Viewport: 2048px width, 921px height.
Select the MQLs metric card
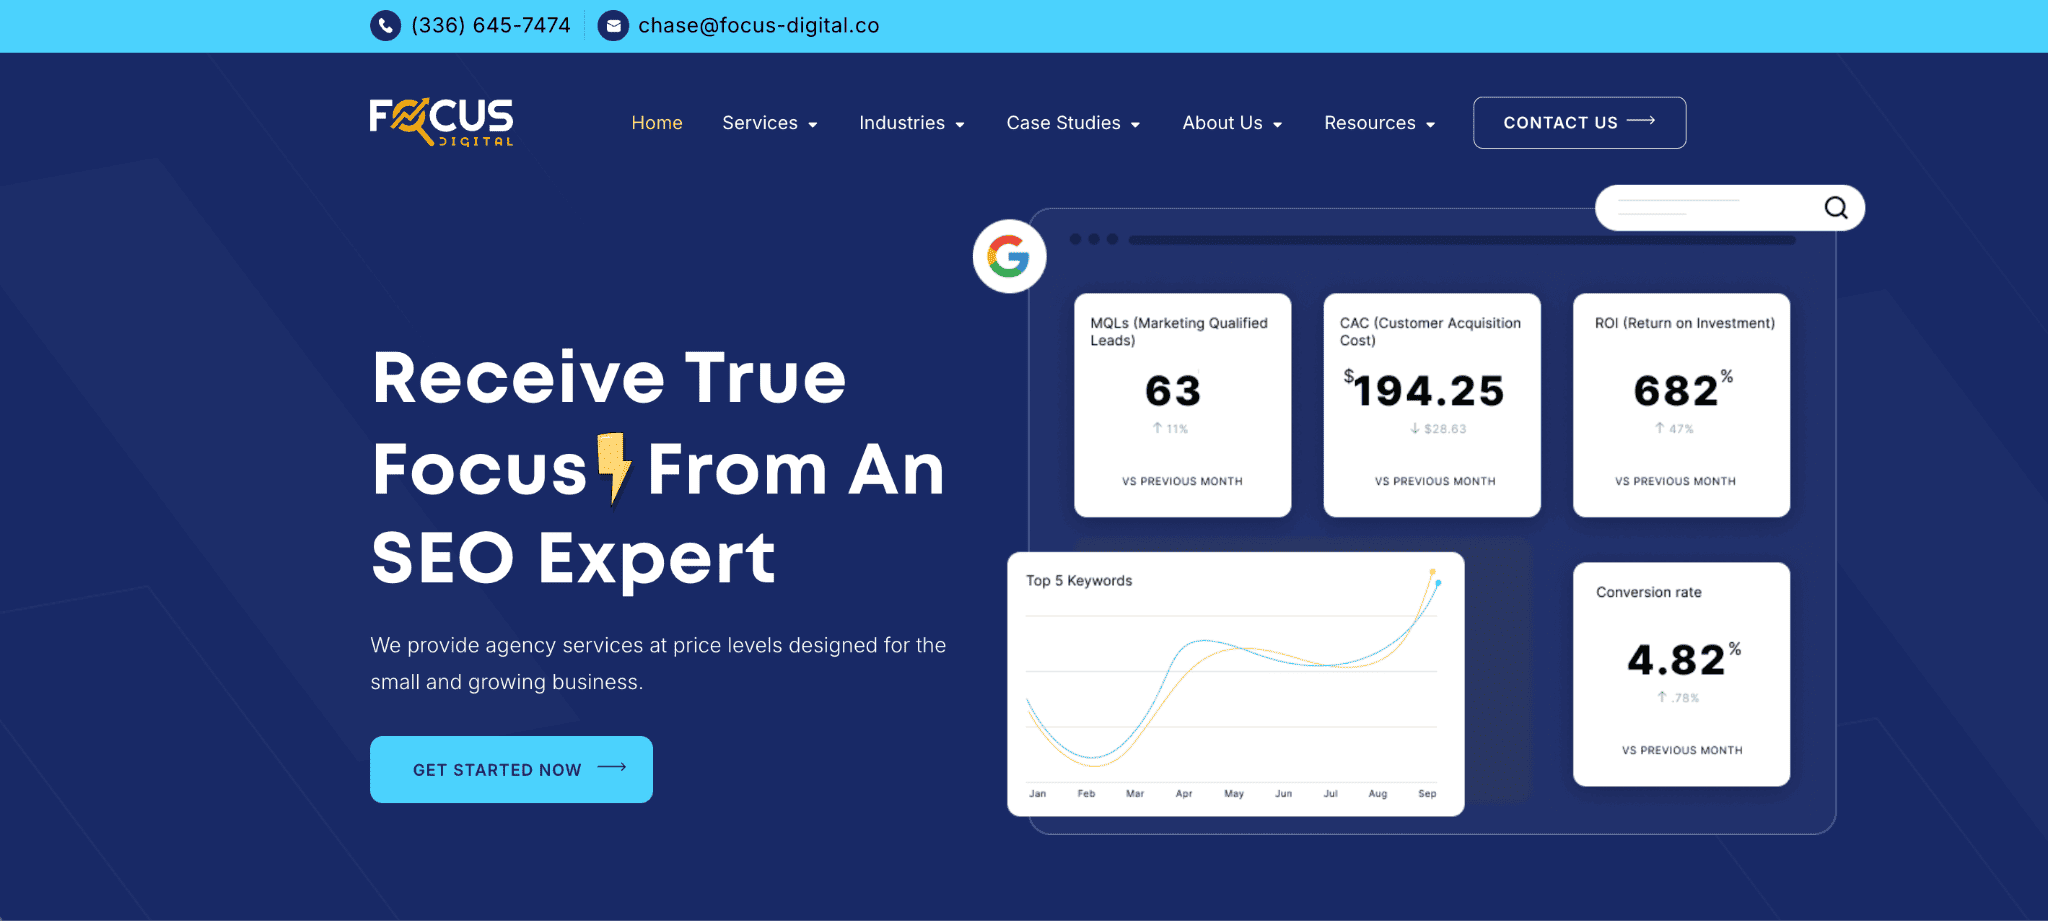tap(1183, 405)
